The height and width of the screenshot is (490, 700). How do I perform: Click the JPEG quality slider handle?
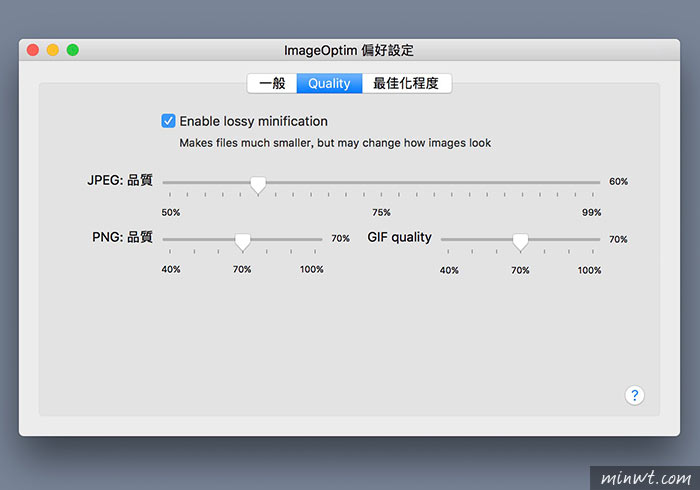pos(258,184)
